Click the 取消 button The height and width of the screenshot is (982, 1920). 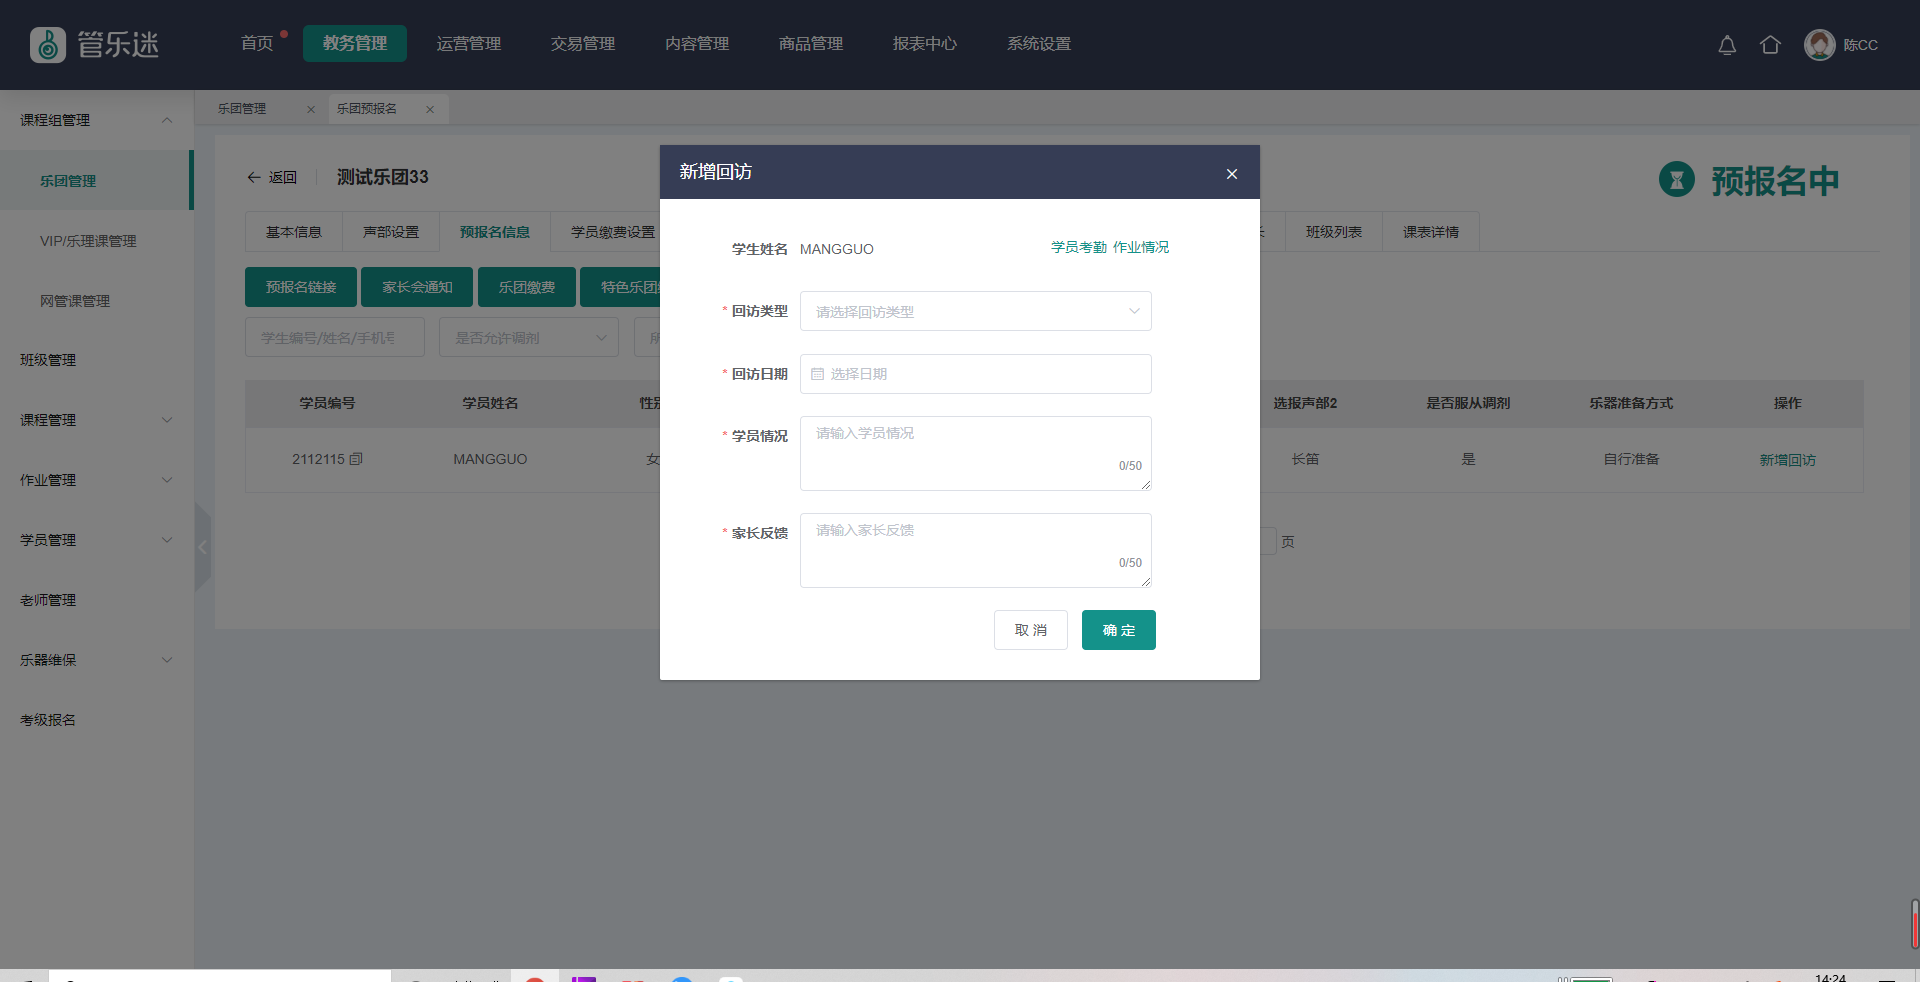coord(1030,630)
